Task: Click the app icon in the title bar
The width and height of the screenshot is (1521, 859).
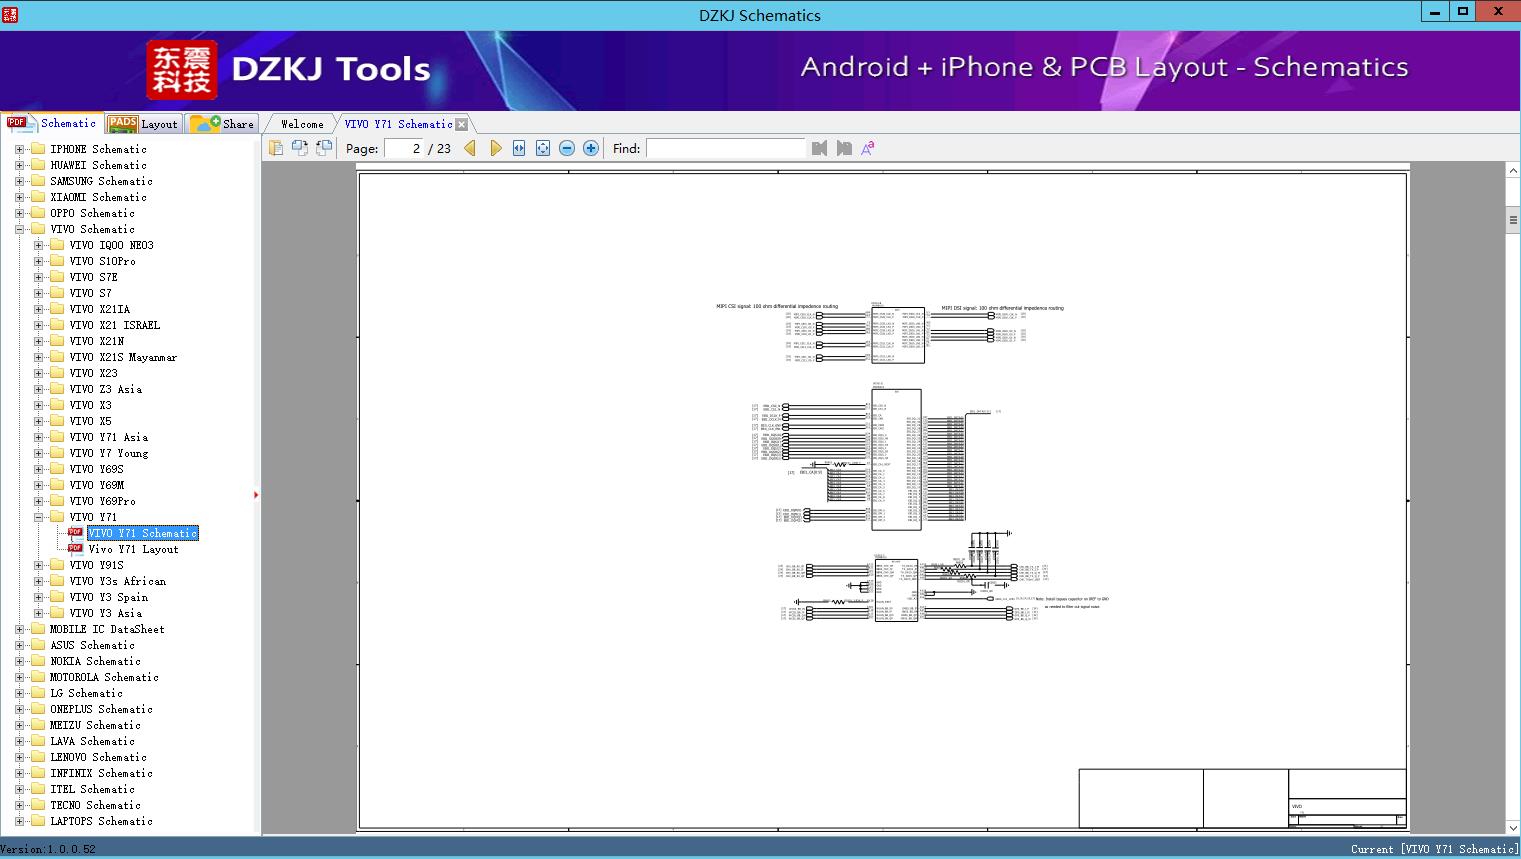Action: tap(10, 15)
